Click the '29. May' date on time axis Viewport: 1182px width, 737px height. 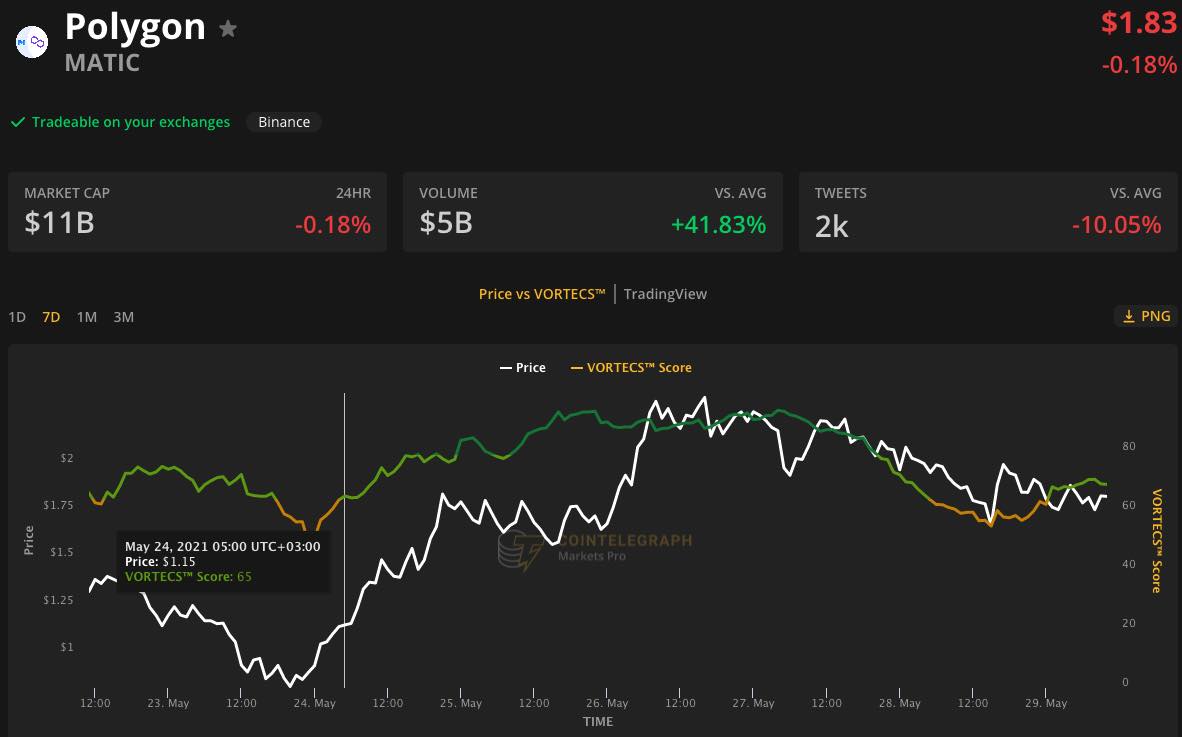tap(1046, 703)
